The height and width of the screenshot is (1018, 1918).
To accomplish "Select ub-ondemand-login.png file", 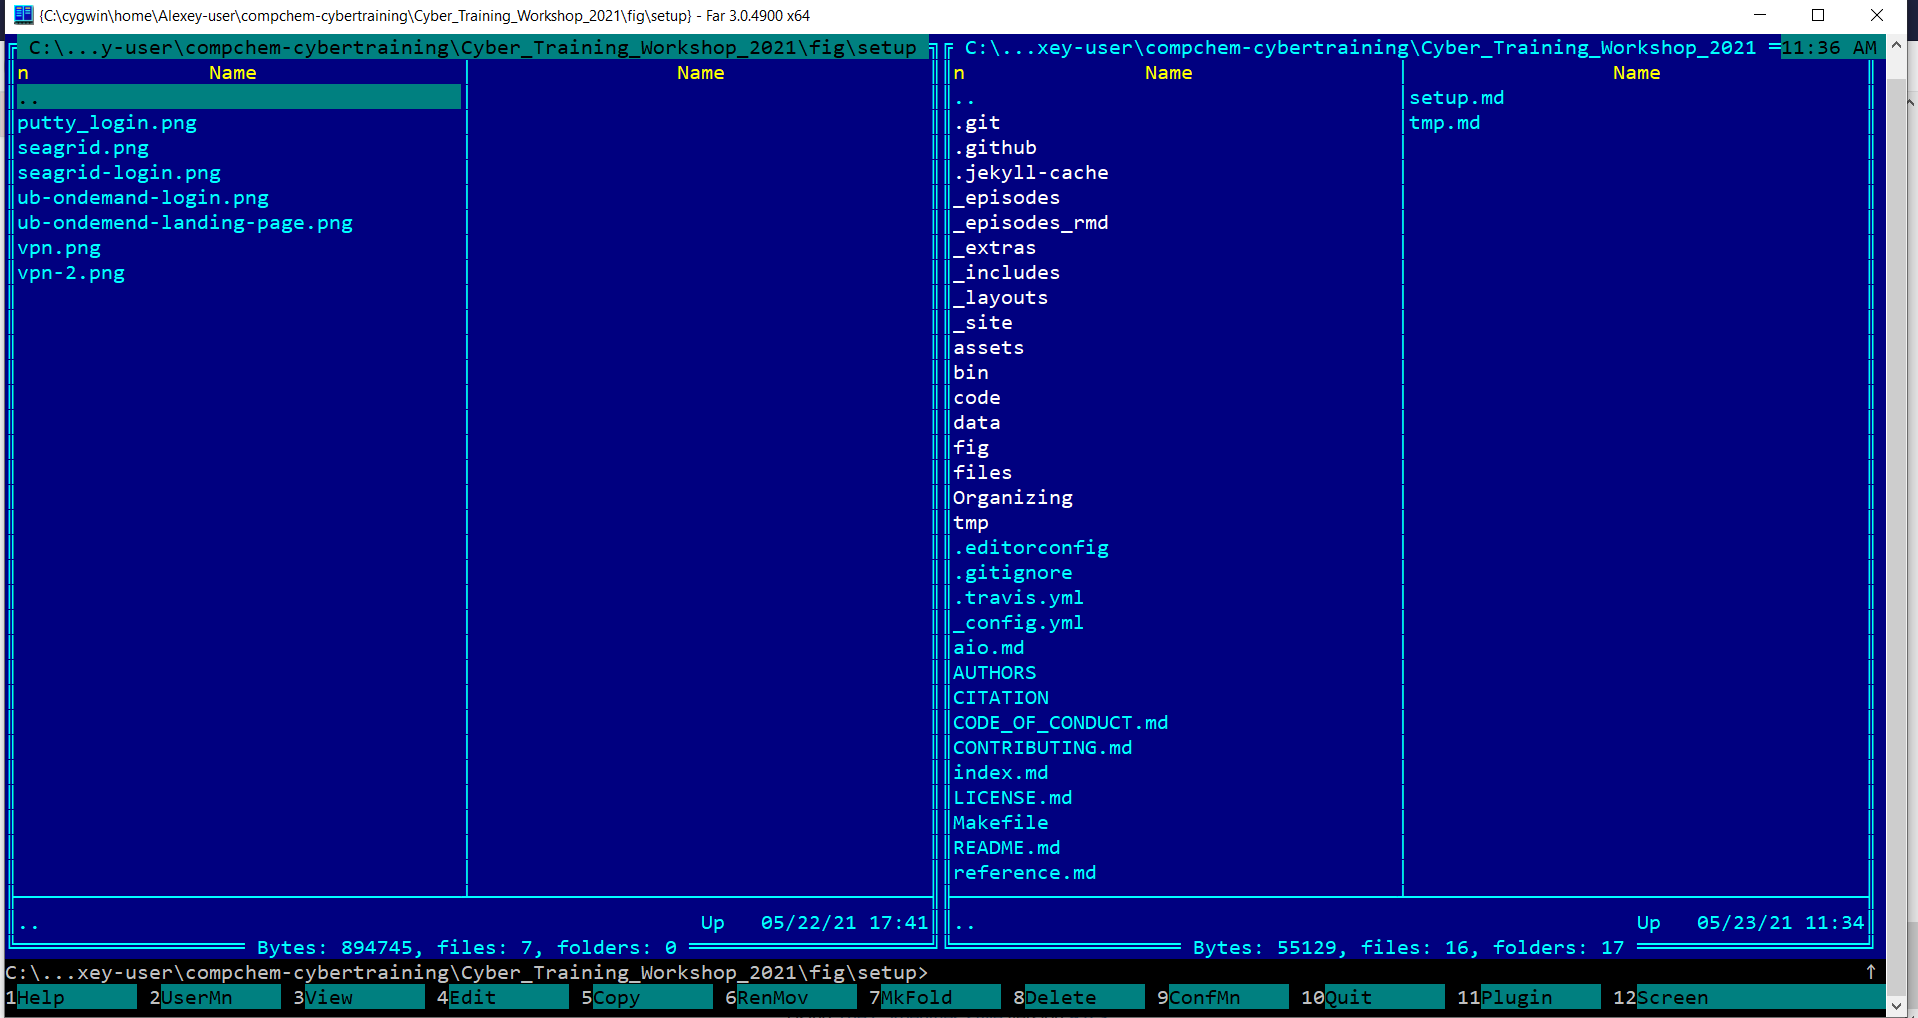I will pos(143,198).
